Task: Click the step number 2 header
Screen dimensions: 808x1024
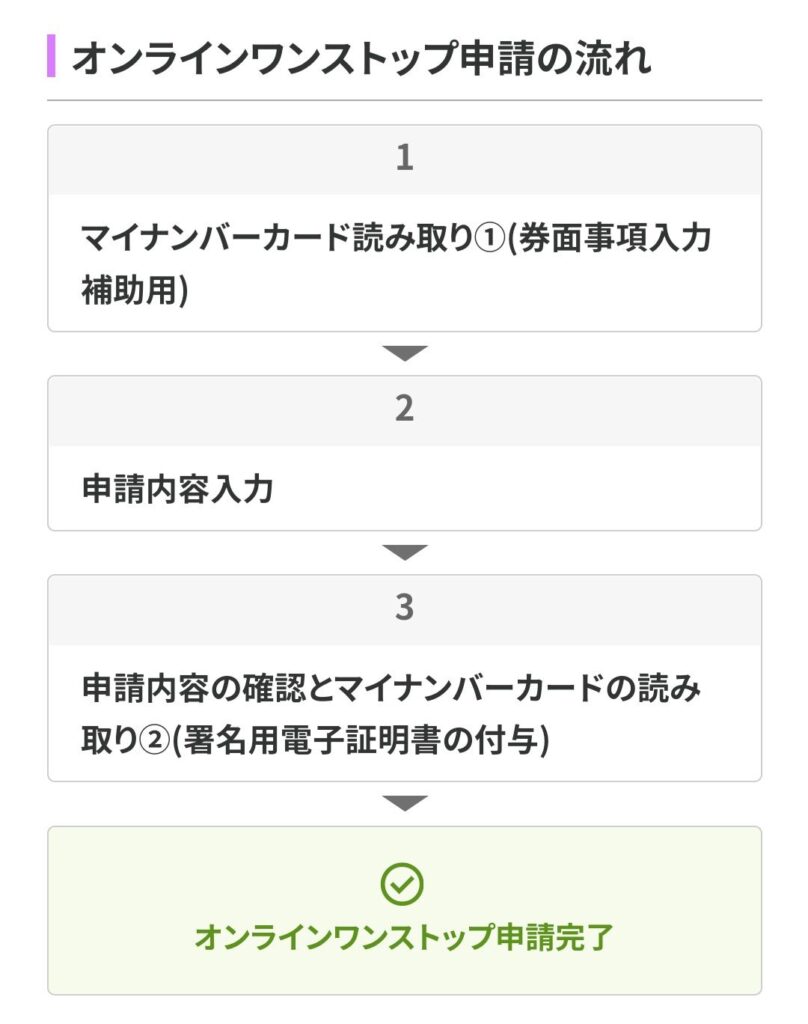Action: [x=404, y=410]
